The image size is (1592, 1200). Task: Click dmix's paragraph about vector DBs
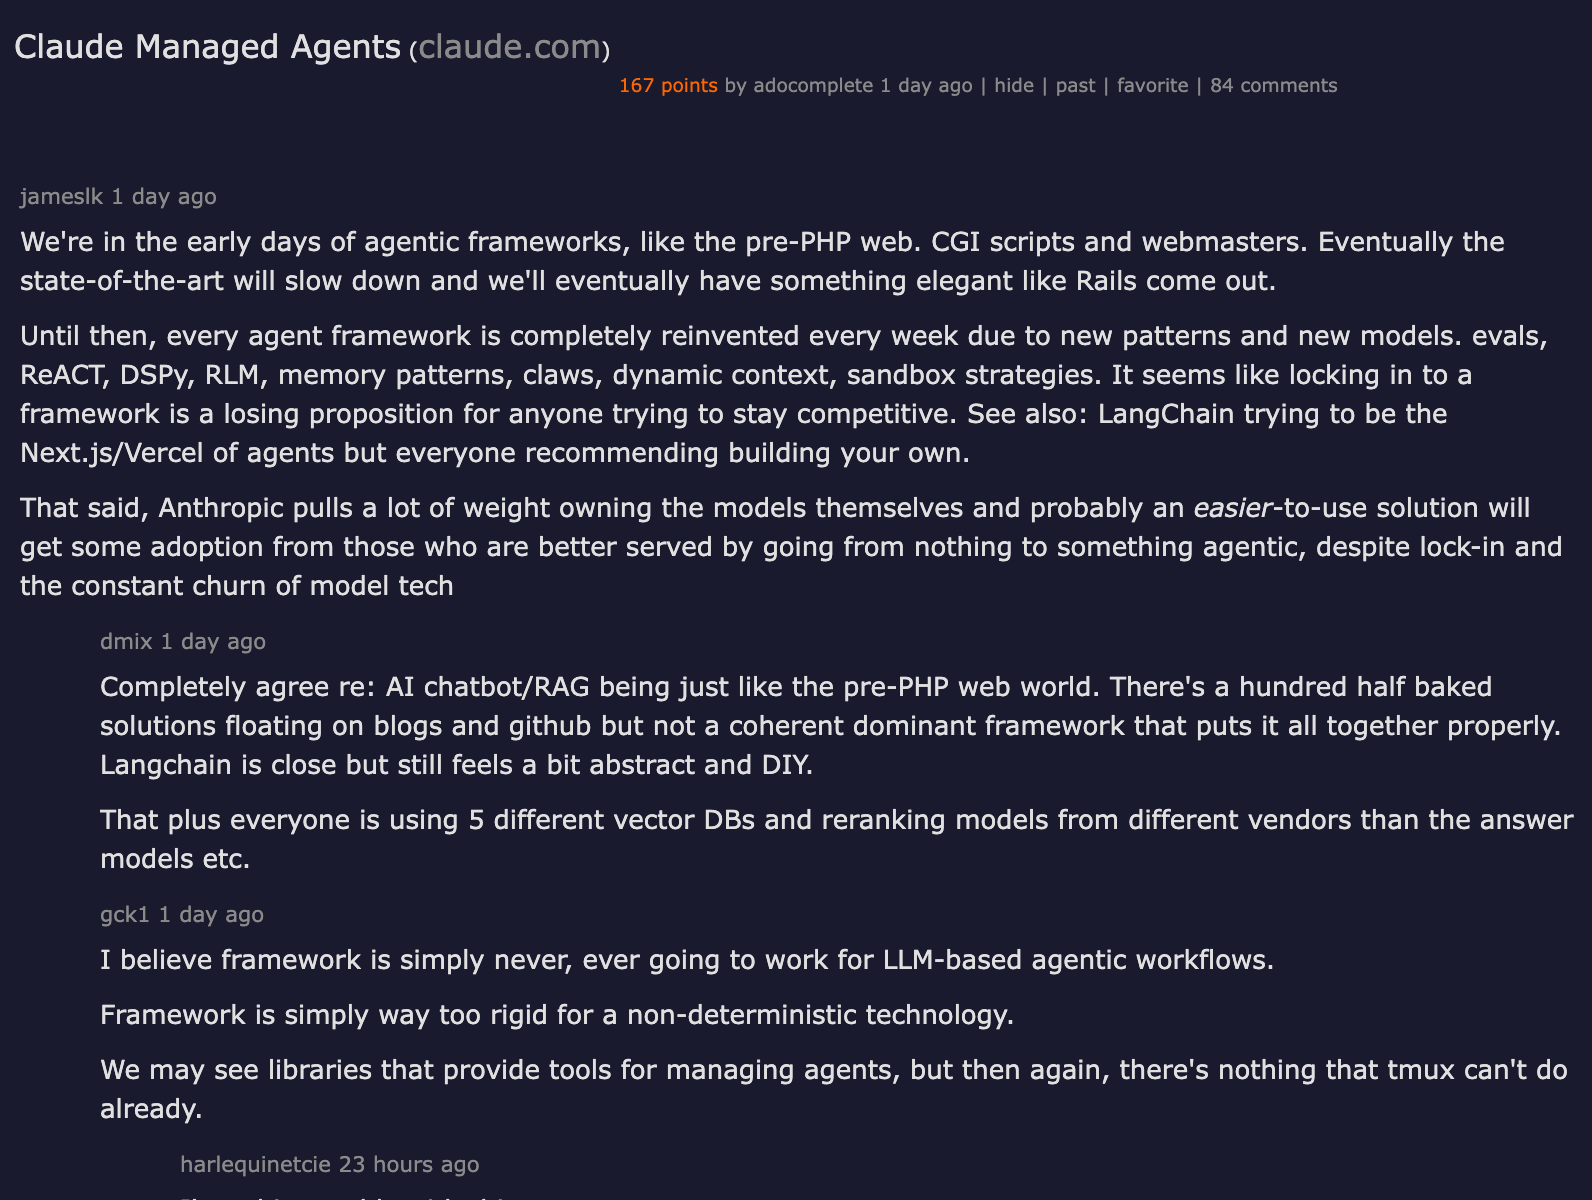pos(836,820)
